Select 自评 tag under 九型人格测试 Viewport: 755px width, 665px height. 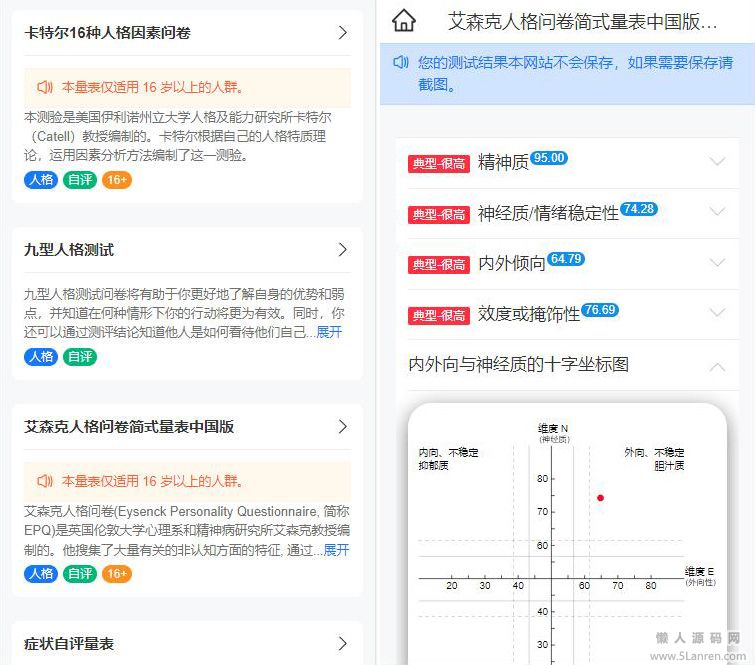[x=80, y=357]
